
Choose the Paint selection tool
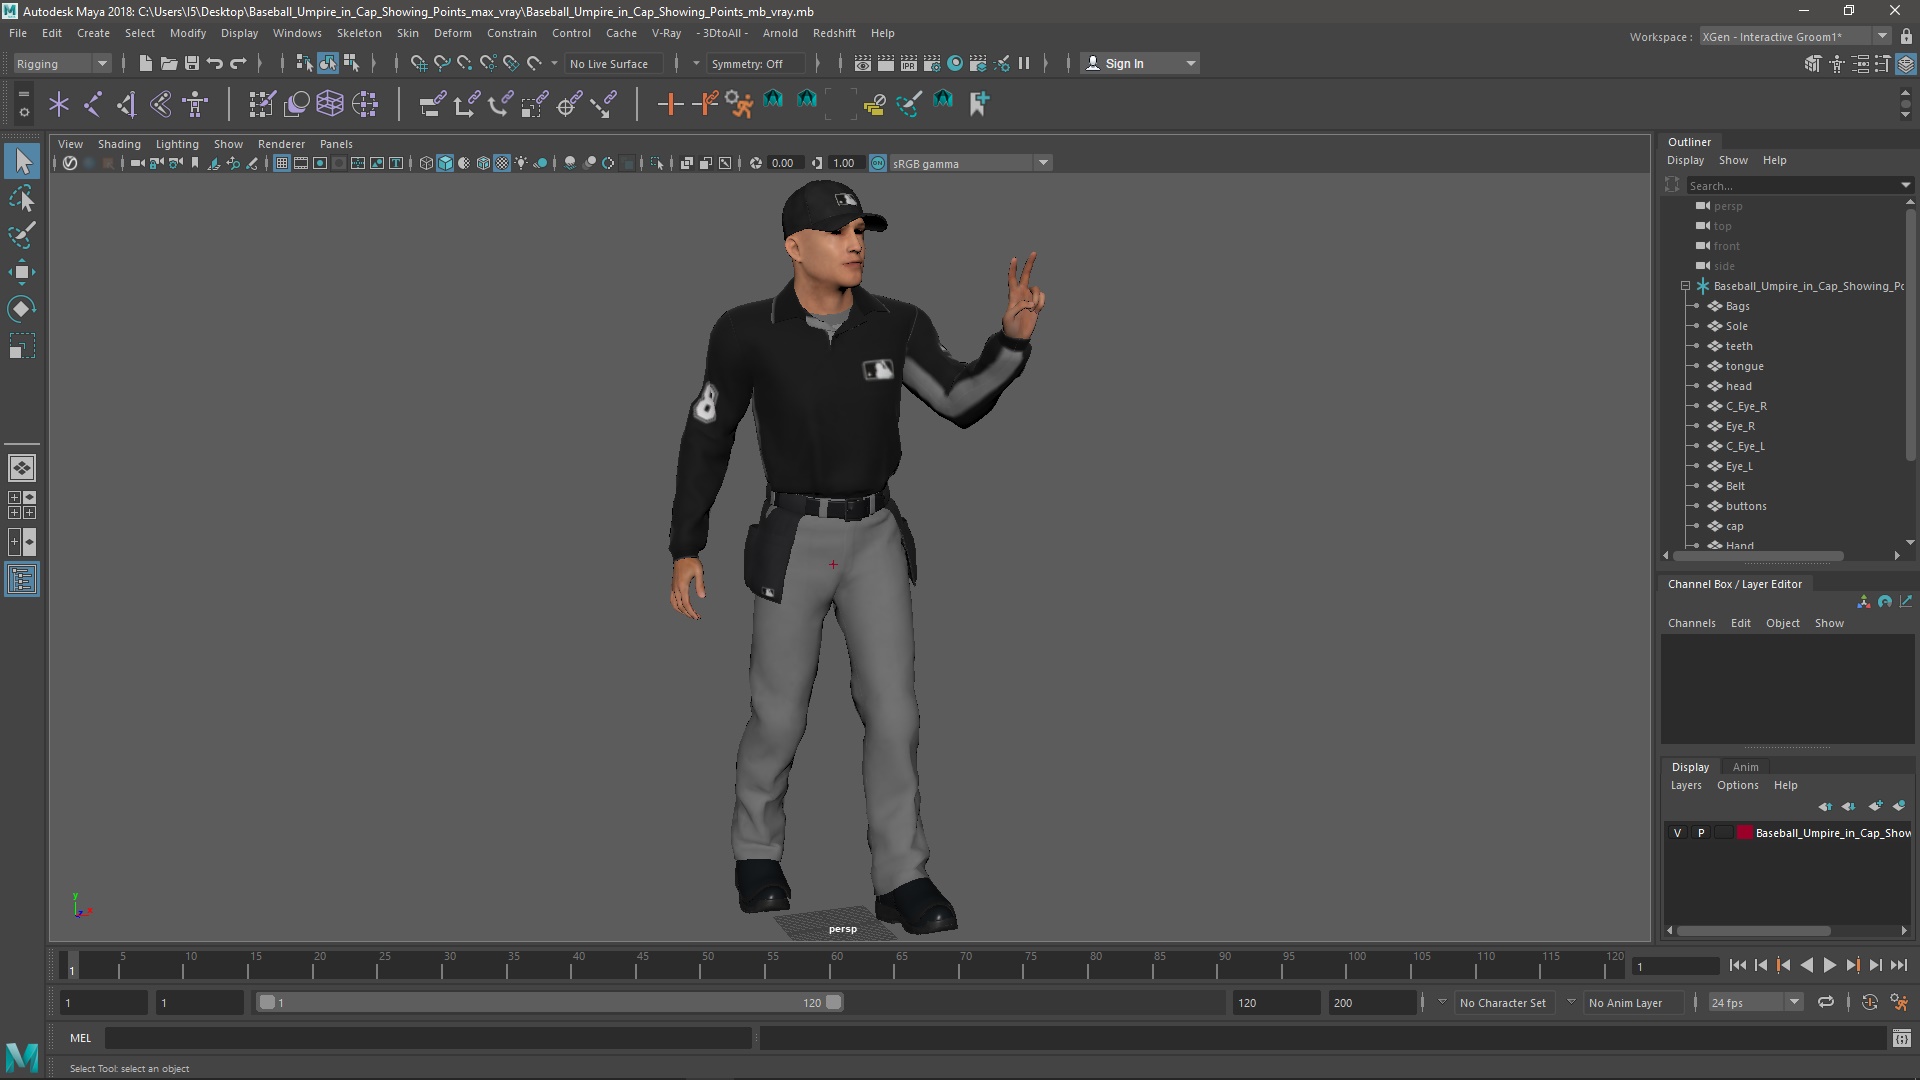pyautogui.click(x=22, y=235)
